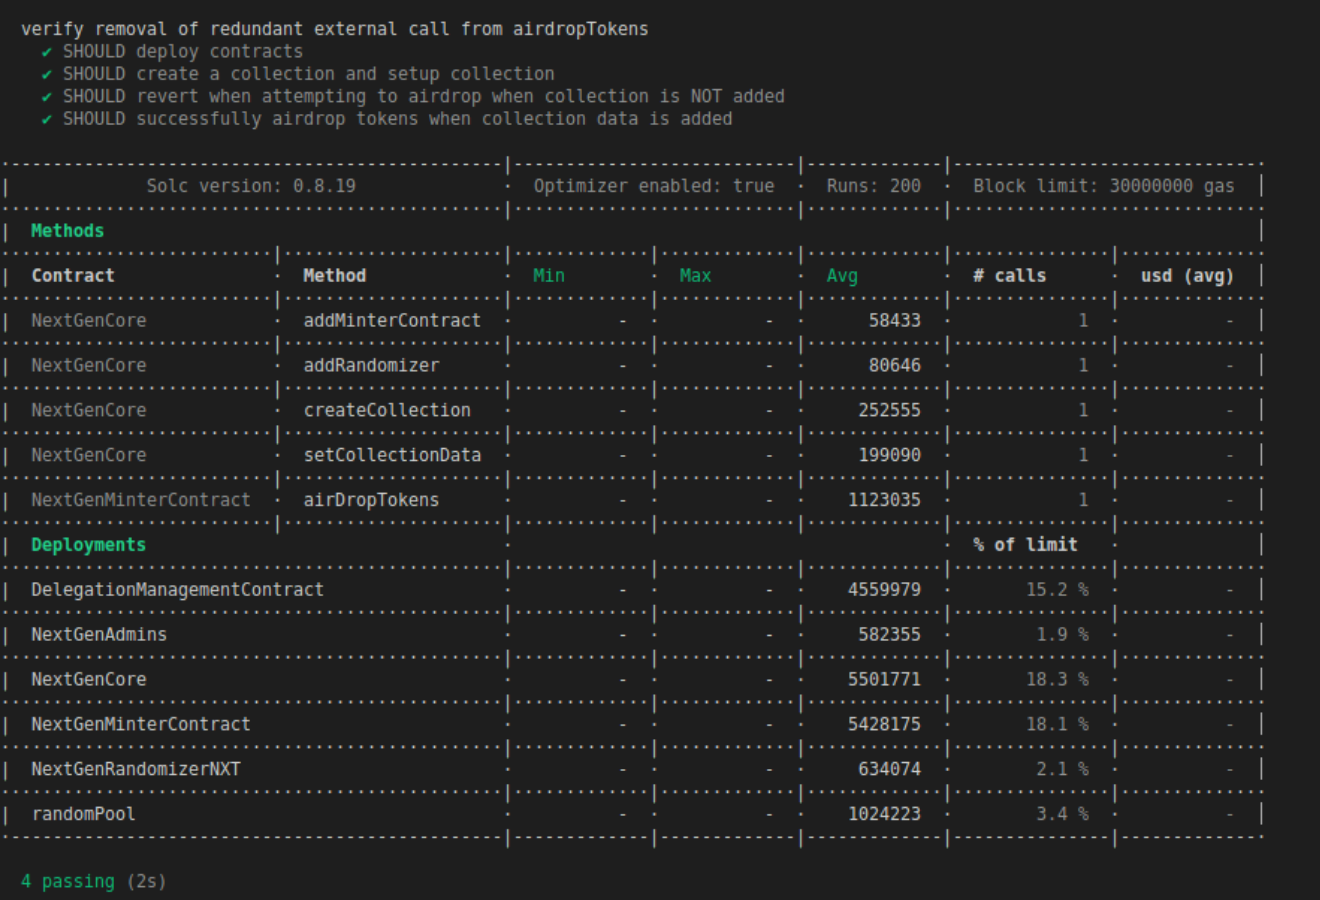
Task: Click the '4 passing (2s)' summary line
Action: 94,882
